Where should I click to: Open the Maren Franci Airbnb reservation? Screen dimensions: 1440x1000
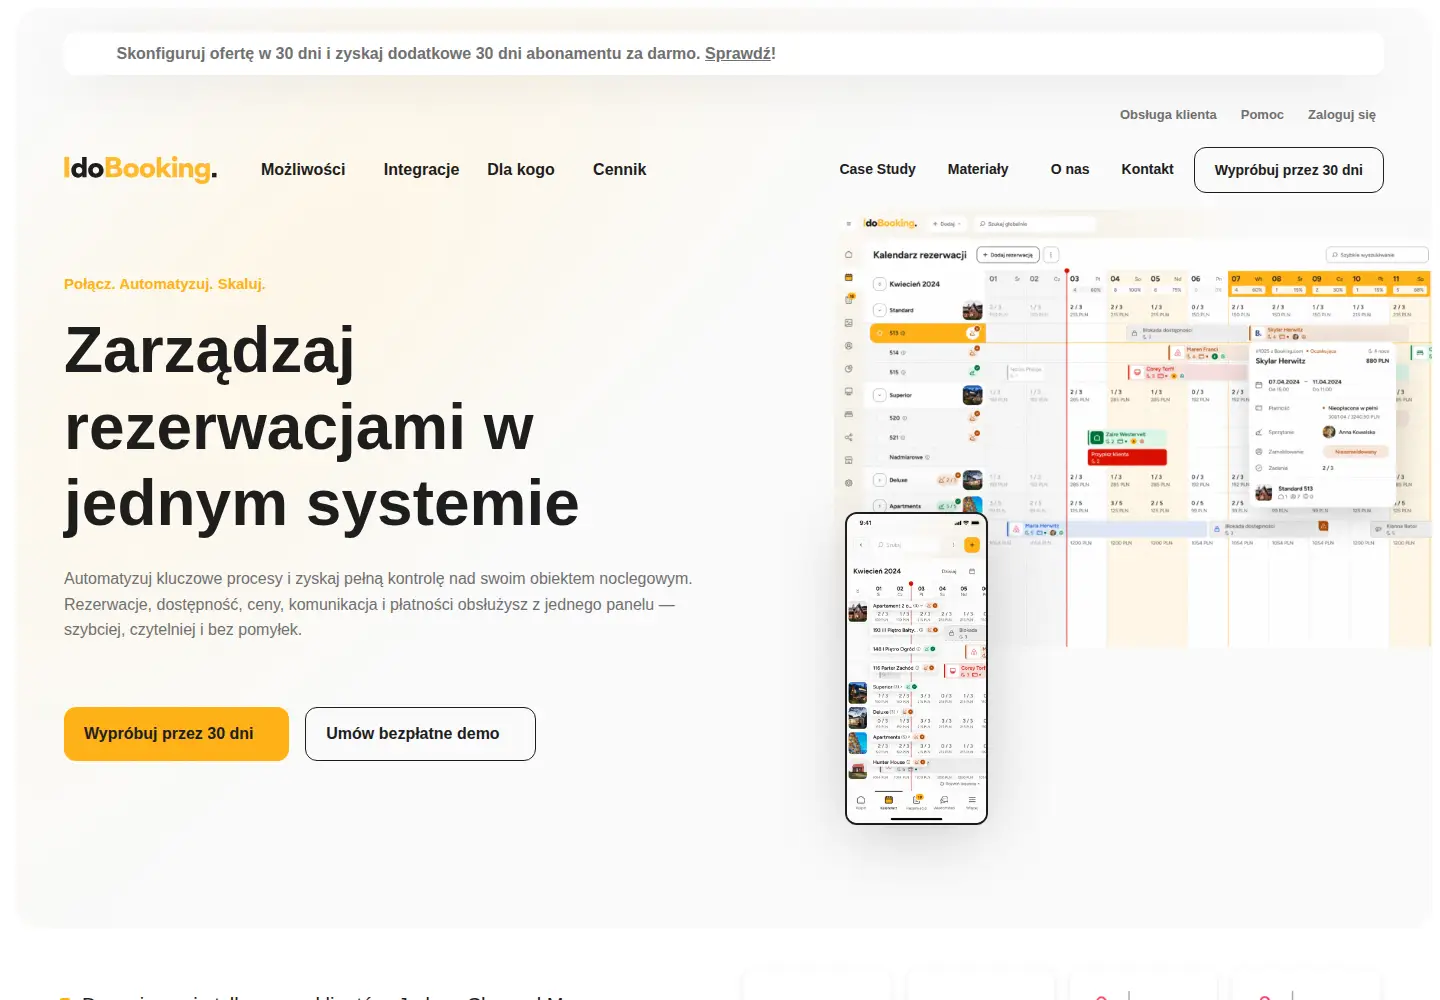1208,352
